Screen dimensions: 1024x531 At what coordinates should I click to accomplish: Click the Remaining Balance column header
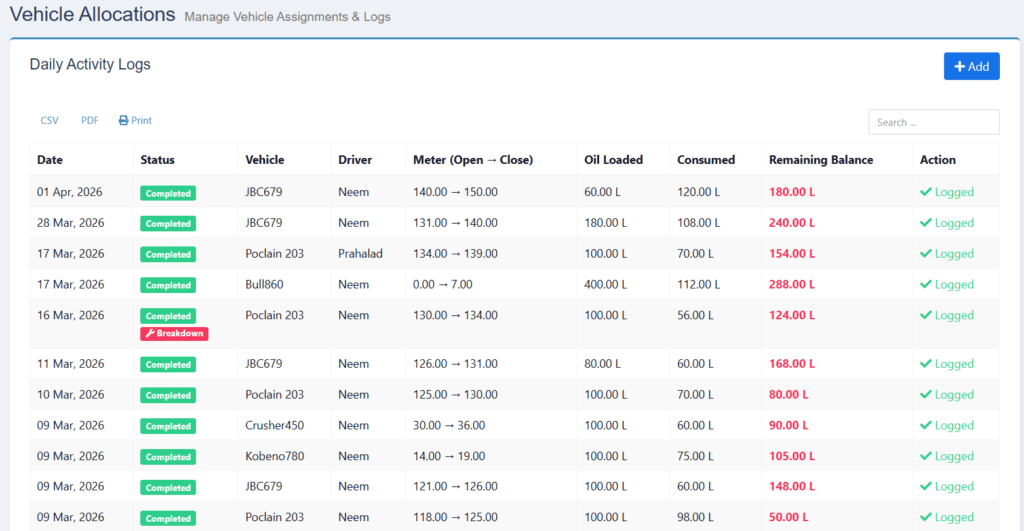pos(821,160)
